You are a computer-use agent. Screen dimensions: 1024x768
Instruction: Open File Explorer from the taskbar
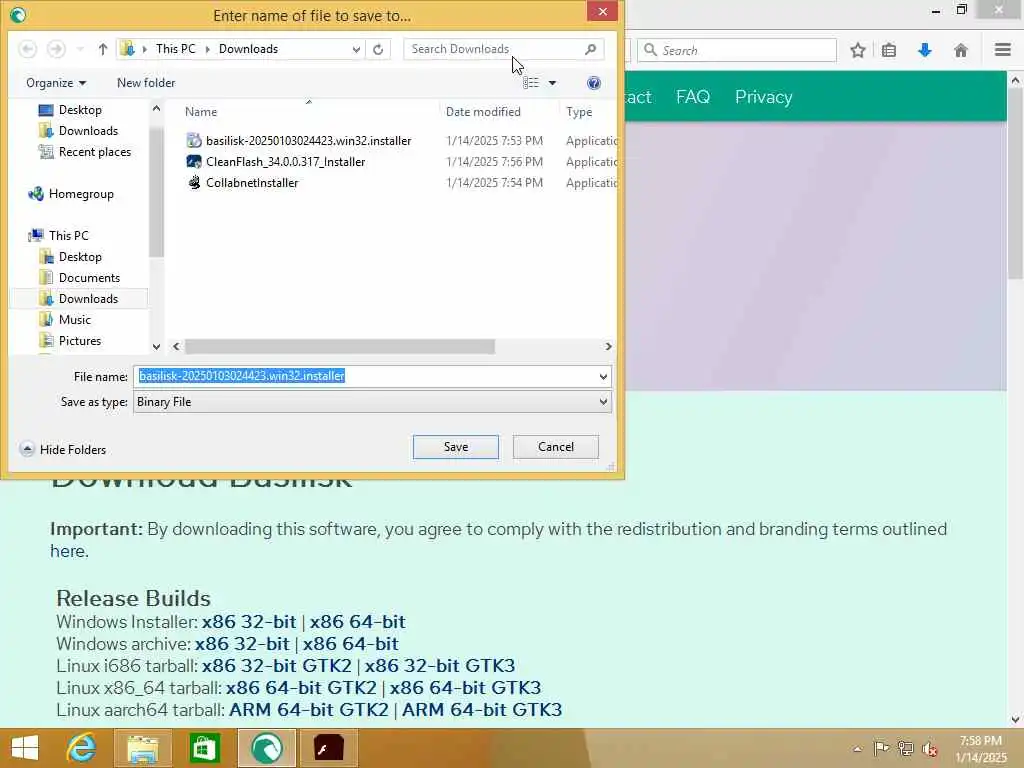(143, 748)
